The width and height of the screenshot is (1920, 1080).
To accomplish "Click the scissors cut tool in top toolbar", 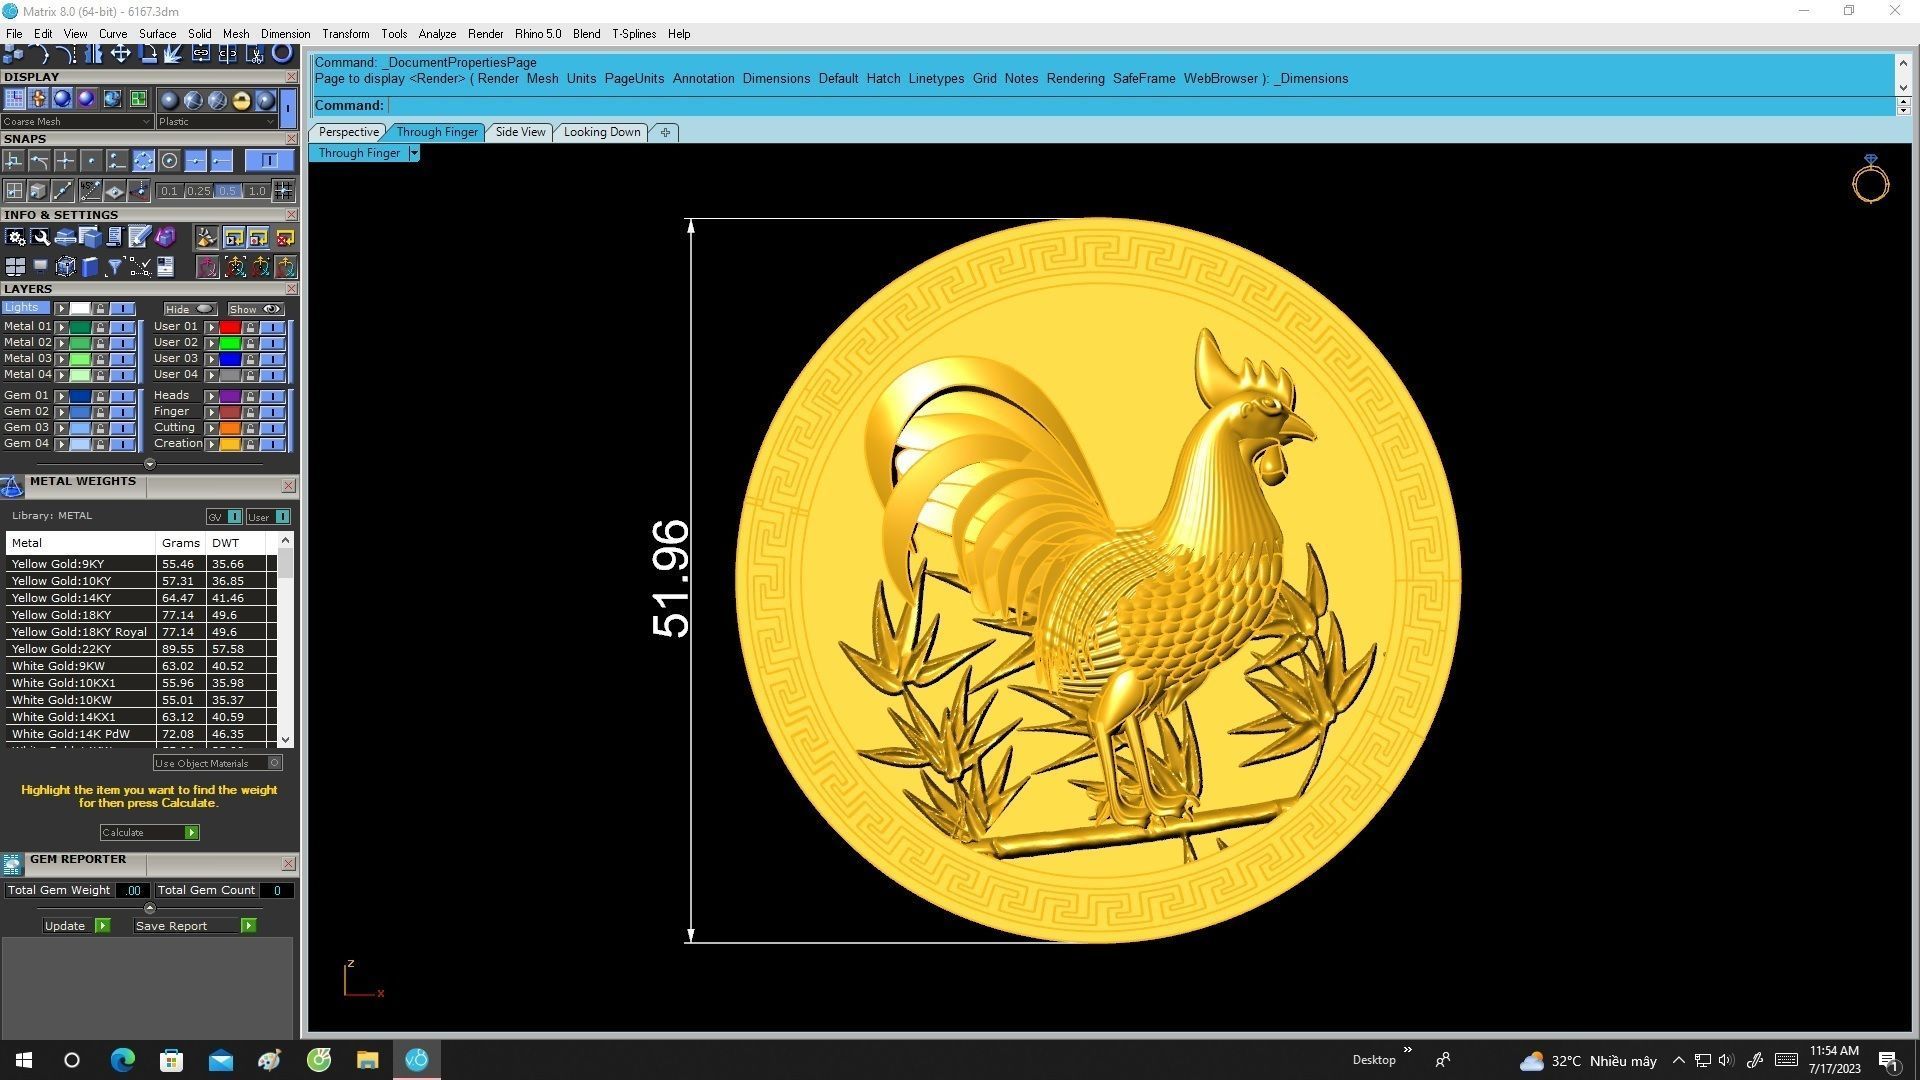I will (x=256, y=54).
